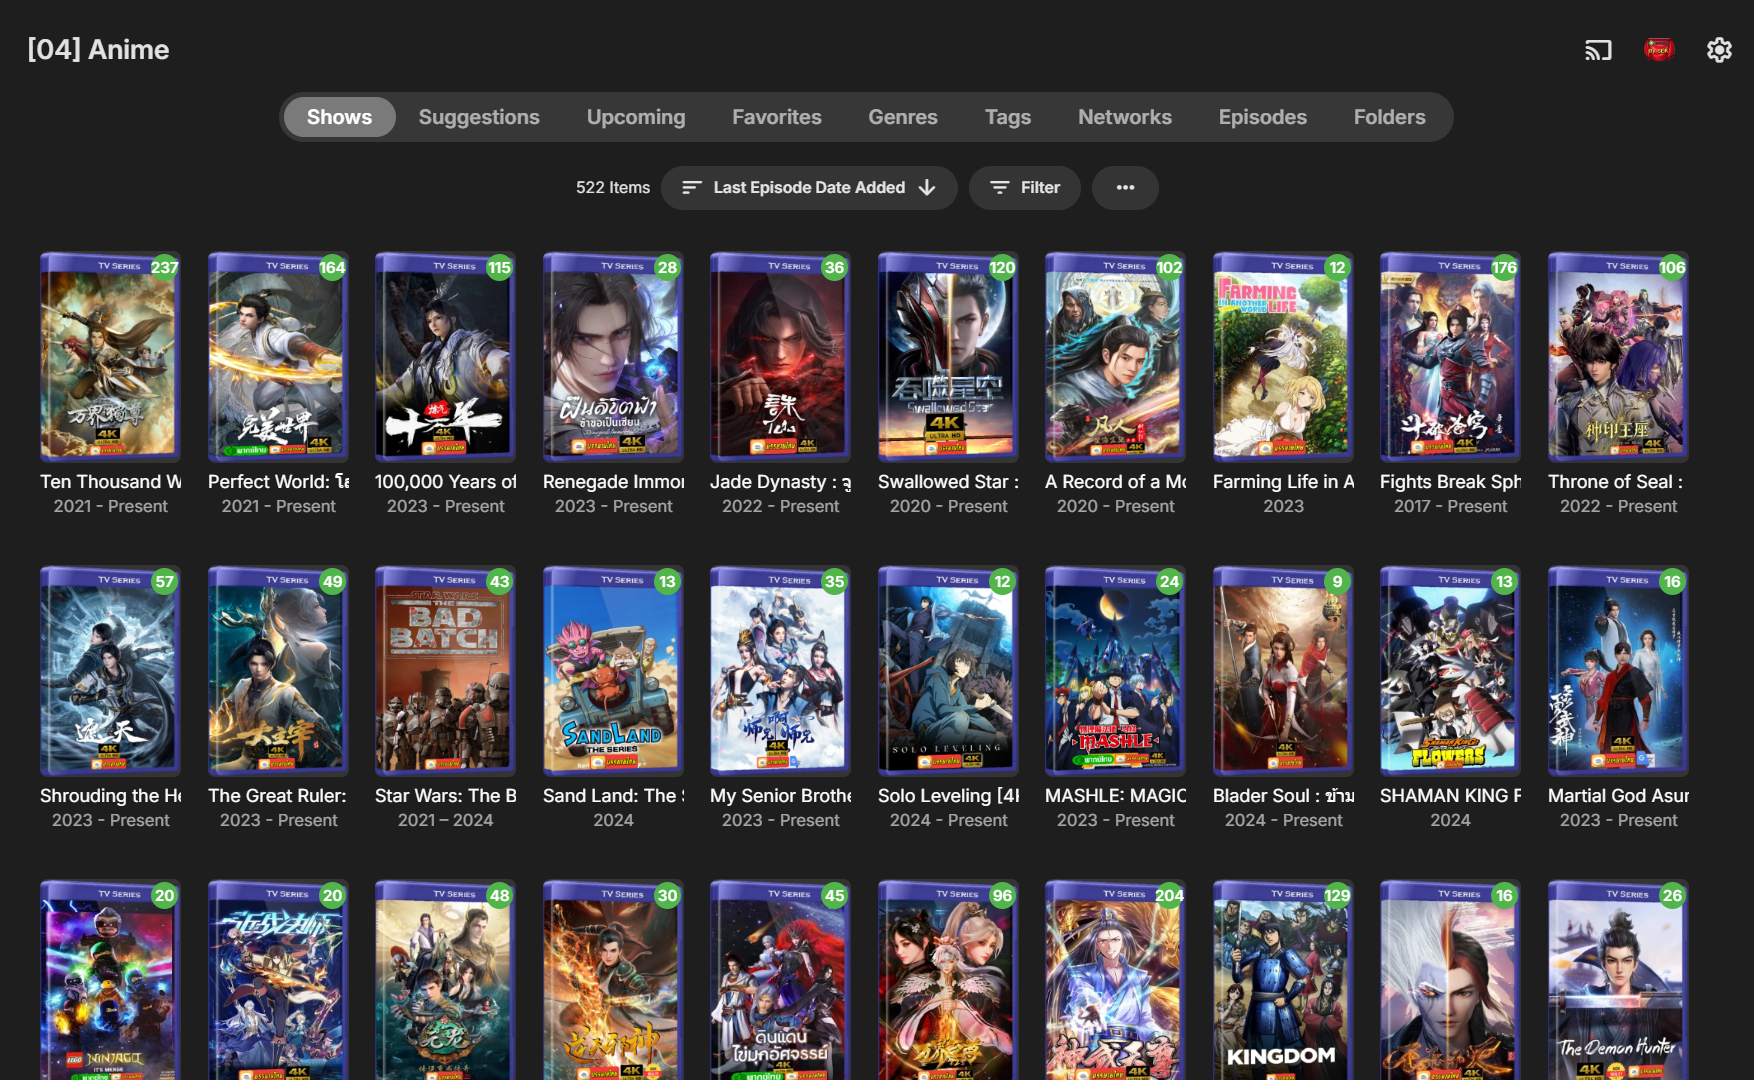Click the "A Record of a Mo" title text
The width and height of the screenshot is (1754, 1080).
(1115, 482)
